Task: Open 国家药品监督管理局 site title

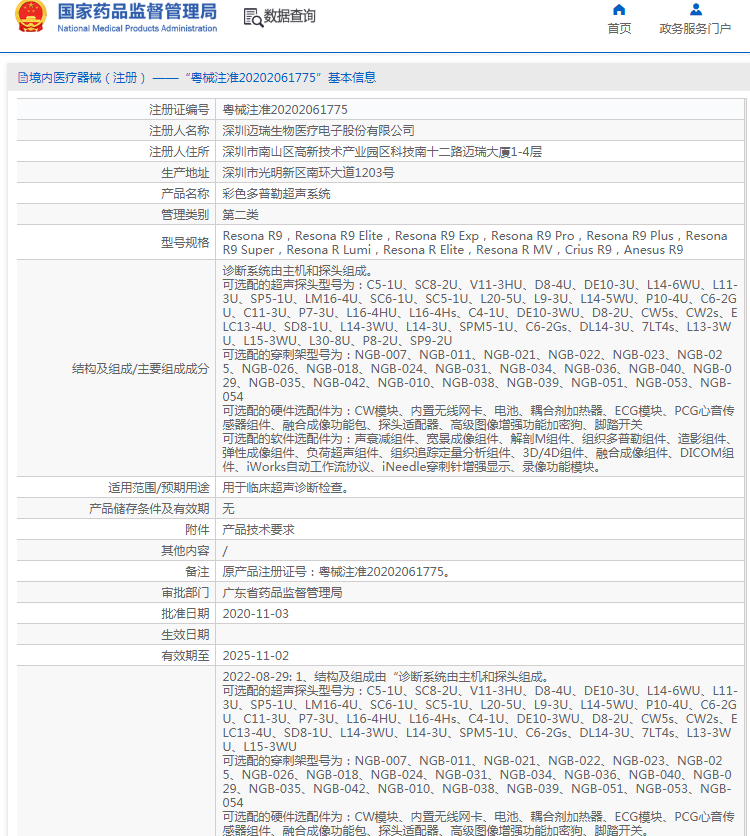Action: 137,11
